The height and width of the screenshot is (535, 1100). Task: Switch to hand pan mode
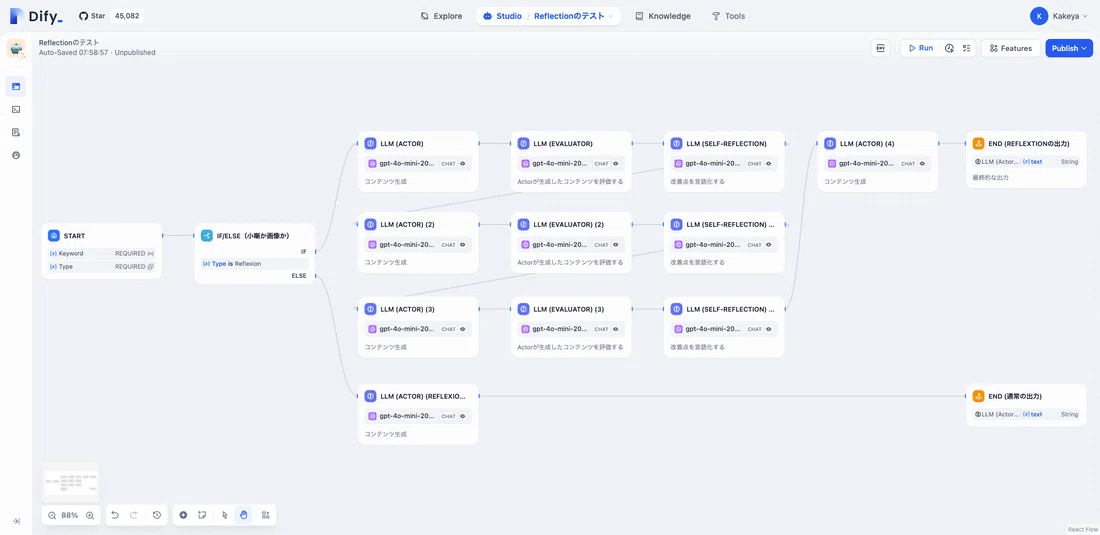pos(243,515)
